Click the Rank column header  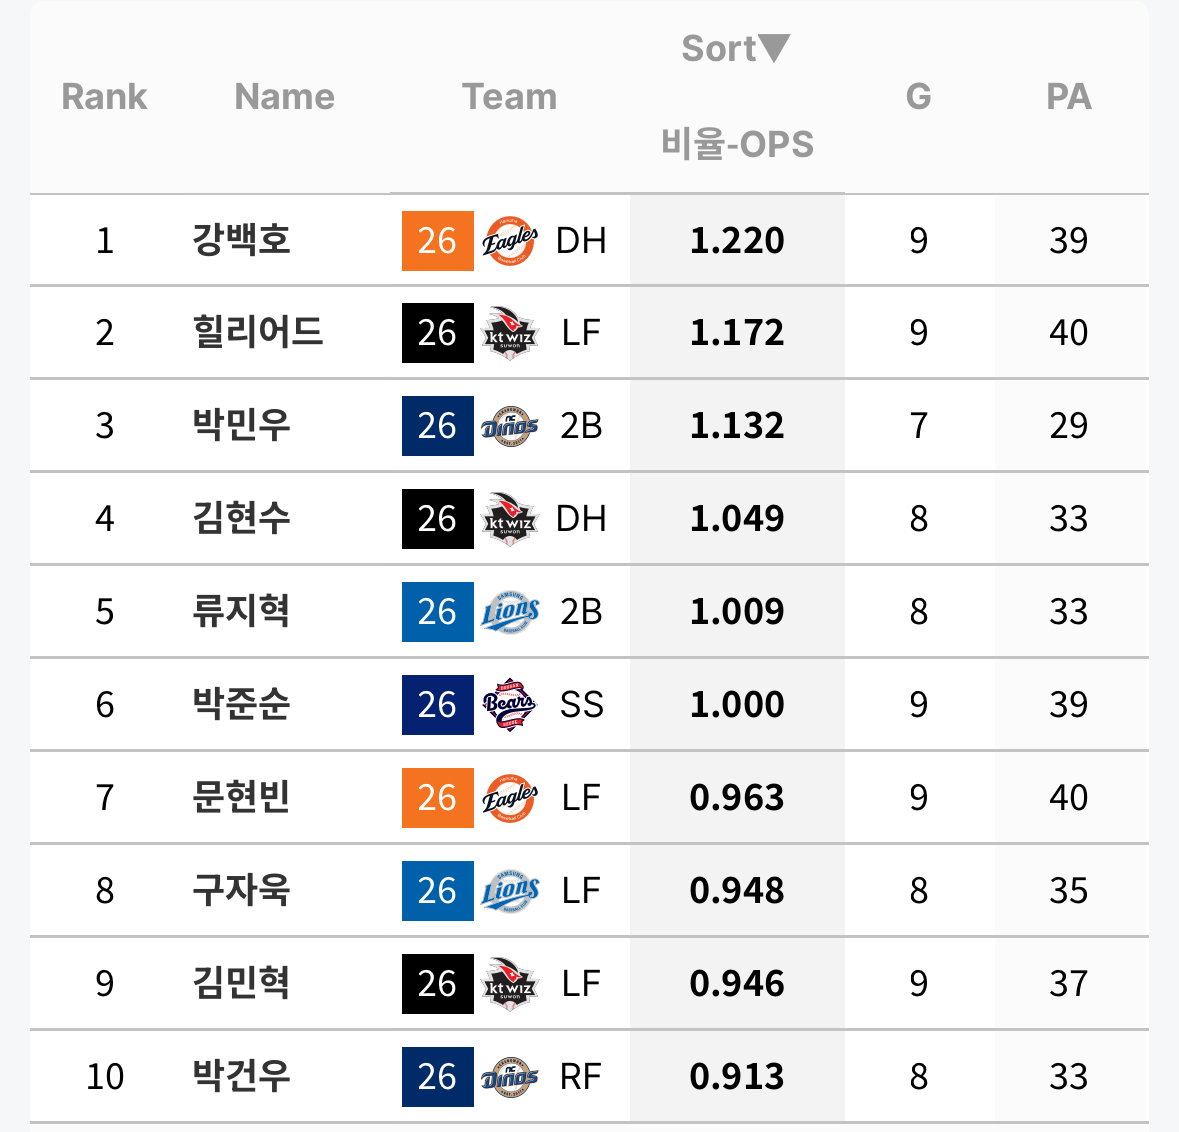coord(105,96)
